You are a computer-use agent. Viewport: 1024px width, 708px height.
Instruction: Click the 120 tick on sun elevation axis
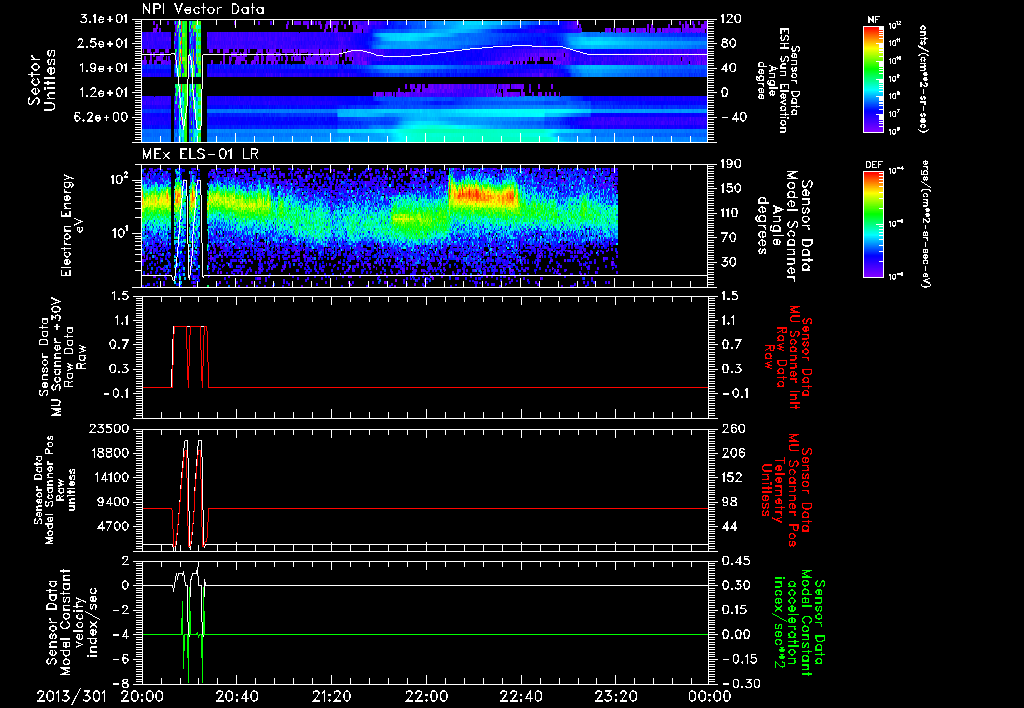pos(731,19)
